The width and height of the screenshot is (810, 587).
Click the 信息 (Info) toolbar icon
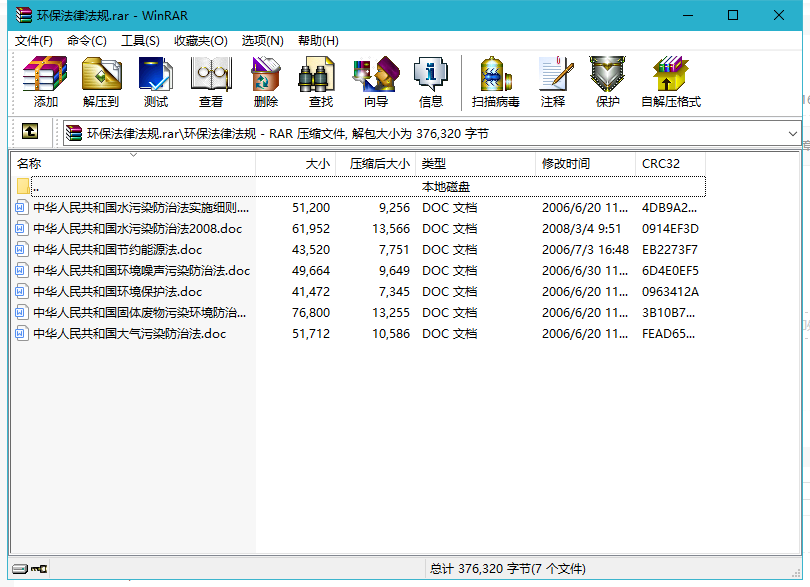click(431, 74)
